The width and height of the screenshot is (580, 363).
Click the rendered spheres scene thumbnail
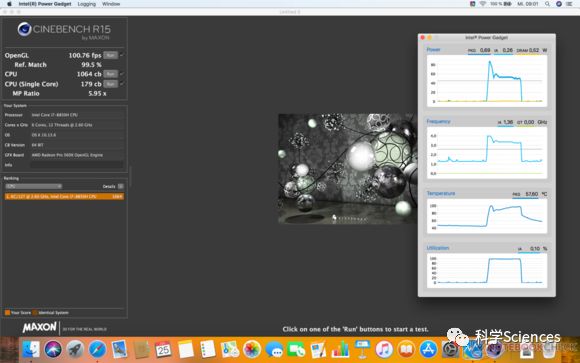pos(348,168)
